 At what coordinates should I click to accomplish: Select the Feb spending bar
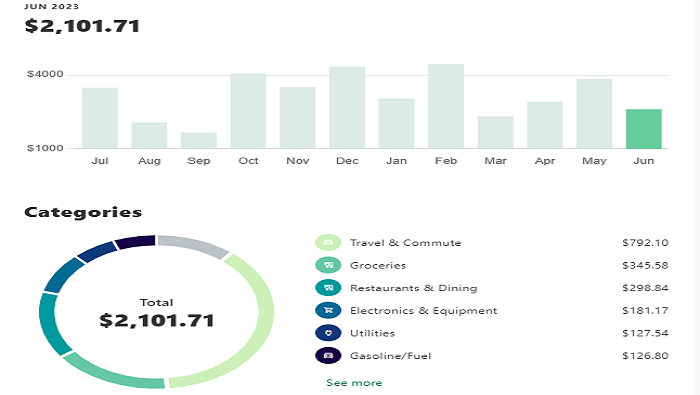(x=446, y=106)
